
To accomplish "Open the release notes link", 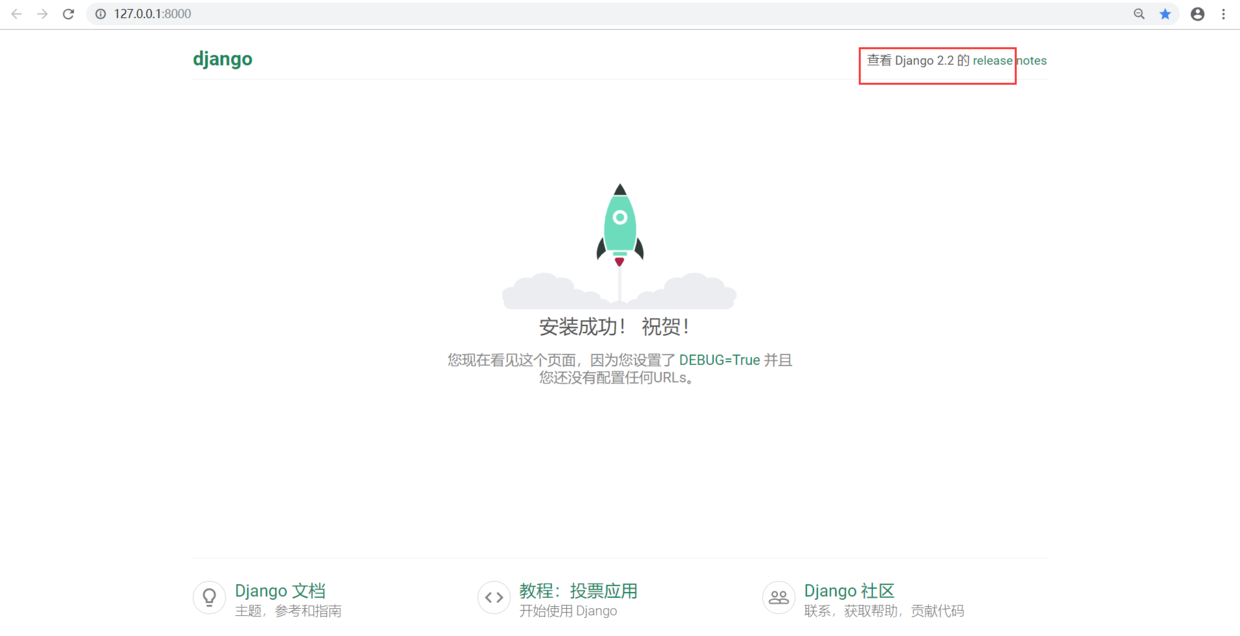I will click(1010, 60).
